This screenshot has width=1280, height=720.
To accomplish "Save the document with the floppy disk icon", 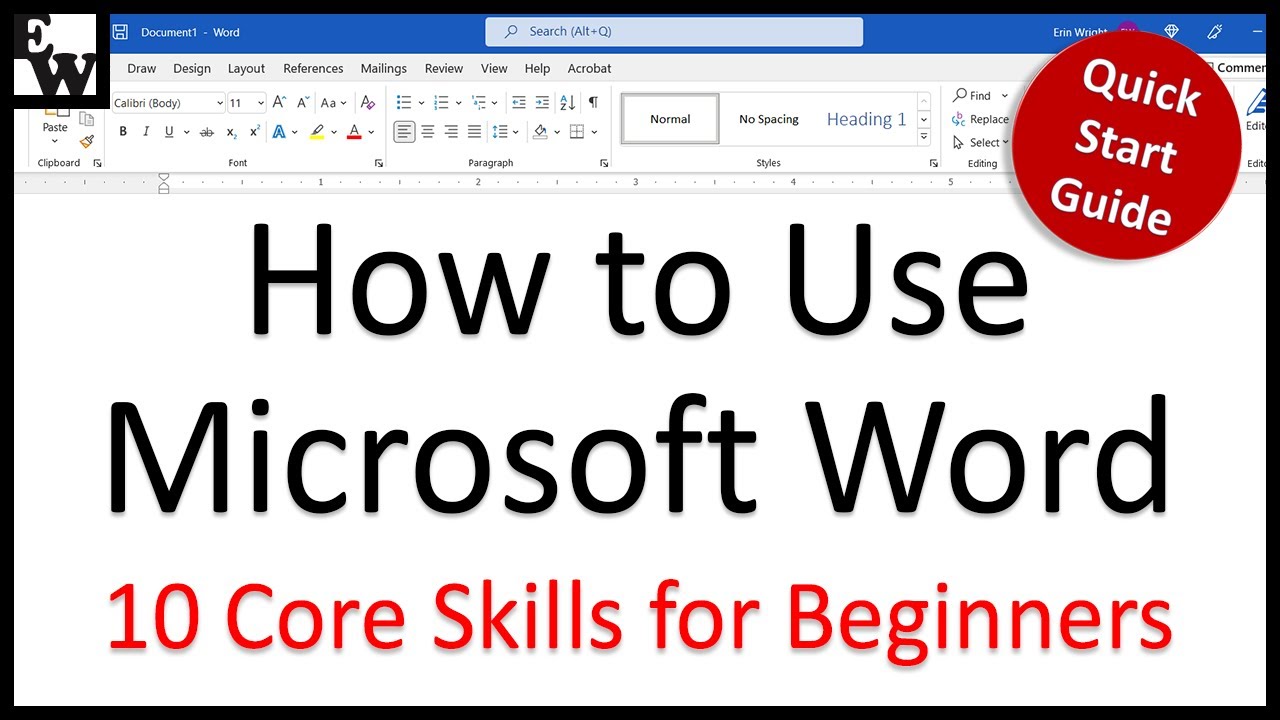I will [120, 32].
